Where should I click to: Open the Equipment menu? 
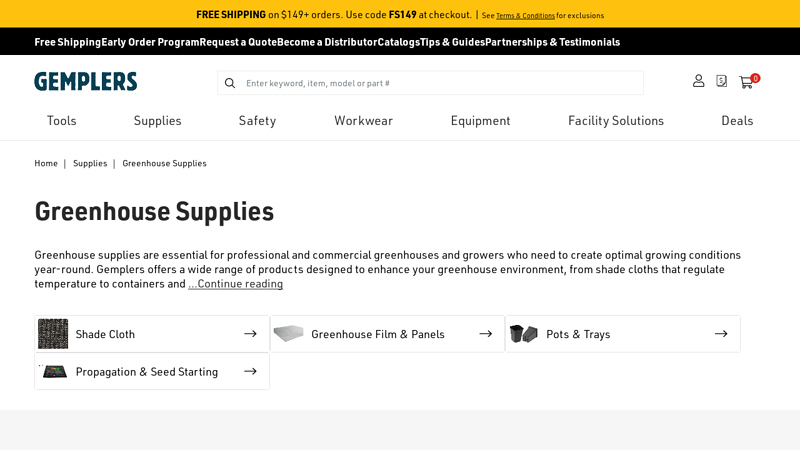coord(481,121)
